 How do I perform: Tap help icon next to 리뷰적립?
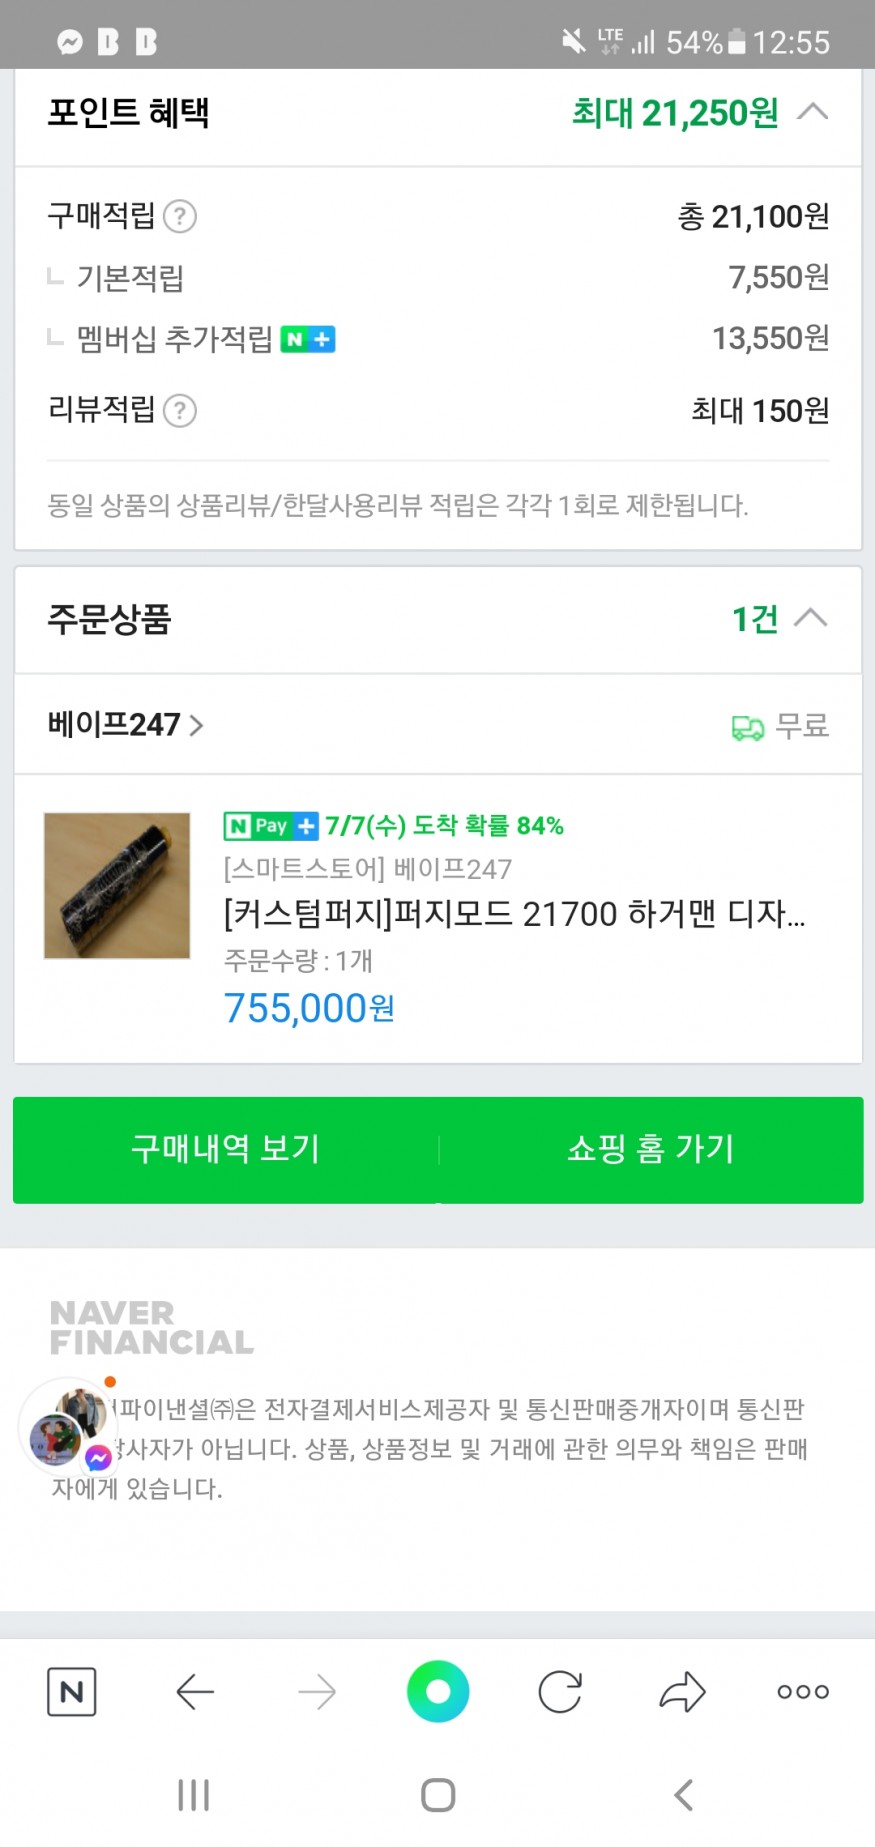click(x=180, y=411)
